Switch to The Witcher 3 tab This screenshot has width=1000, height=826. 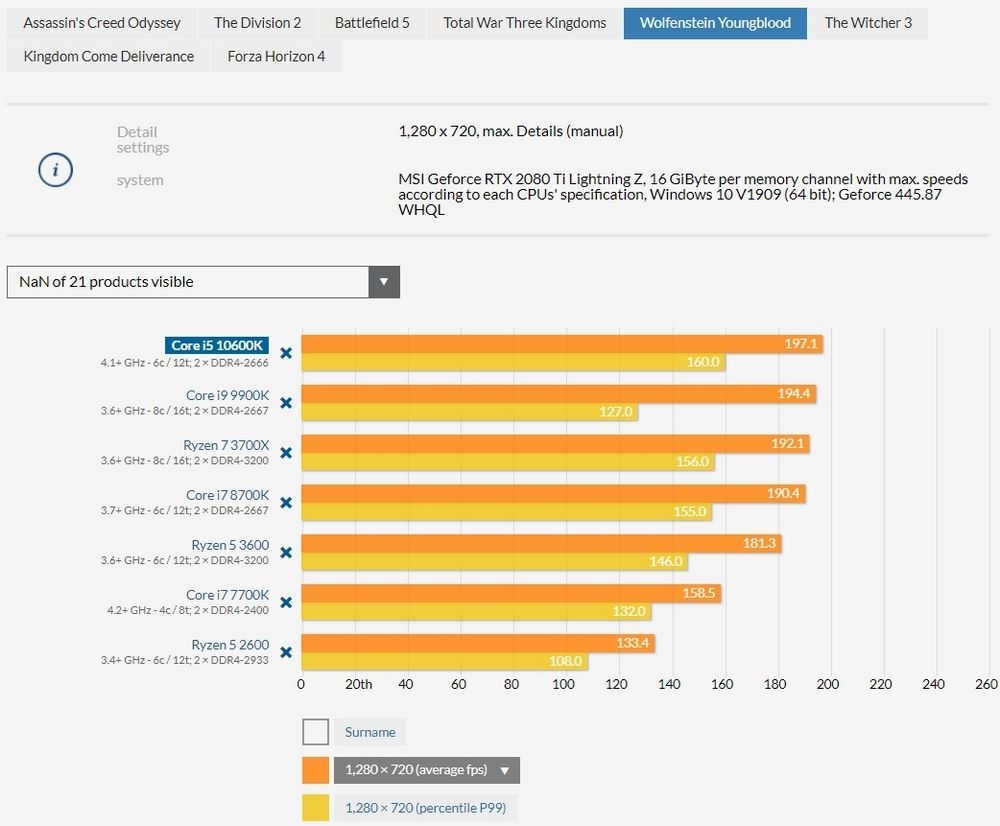867,23
